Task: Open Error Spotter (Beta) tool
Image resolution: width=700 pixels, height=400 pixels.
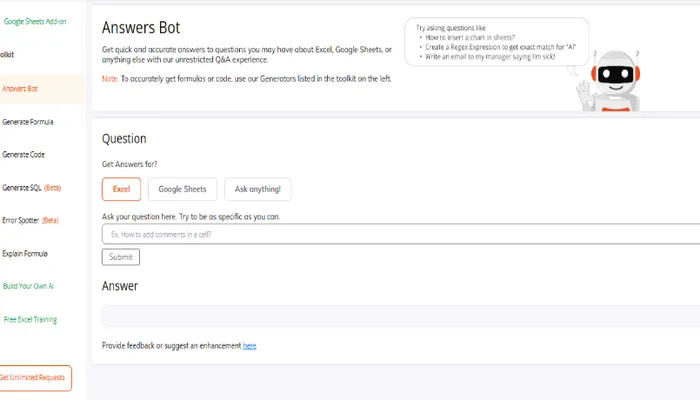Action: tap(31, 220)
